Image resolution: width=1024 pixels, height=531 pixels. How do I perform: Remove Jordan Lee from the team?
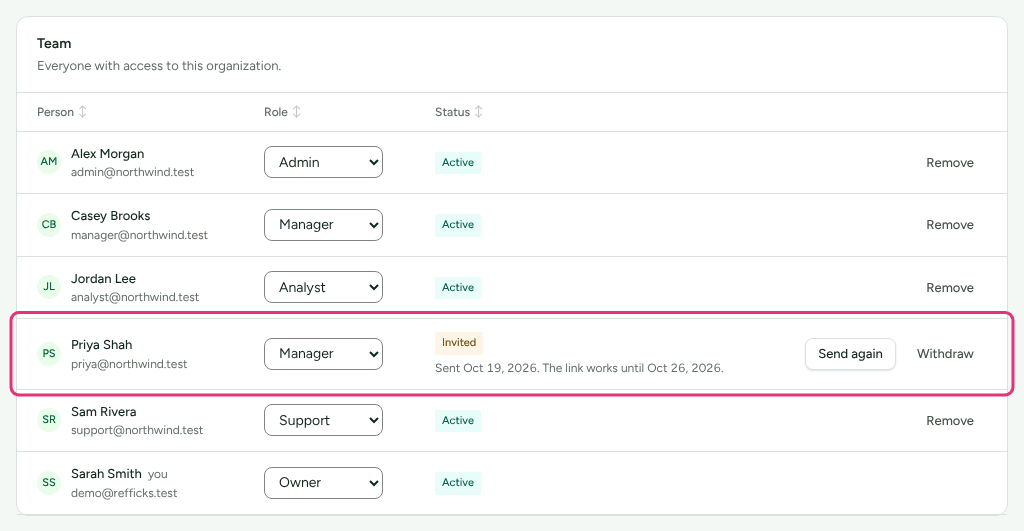950,287
